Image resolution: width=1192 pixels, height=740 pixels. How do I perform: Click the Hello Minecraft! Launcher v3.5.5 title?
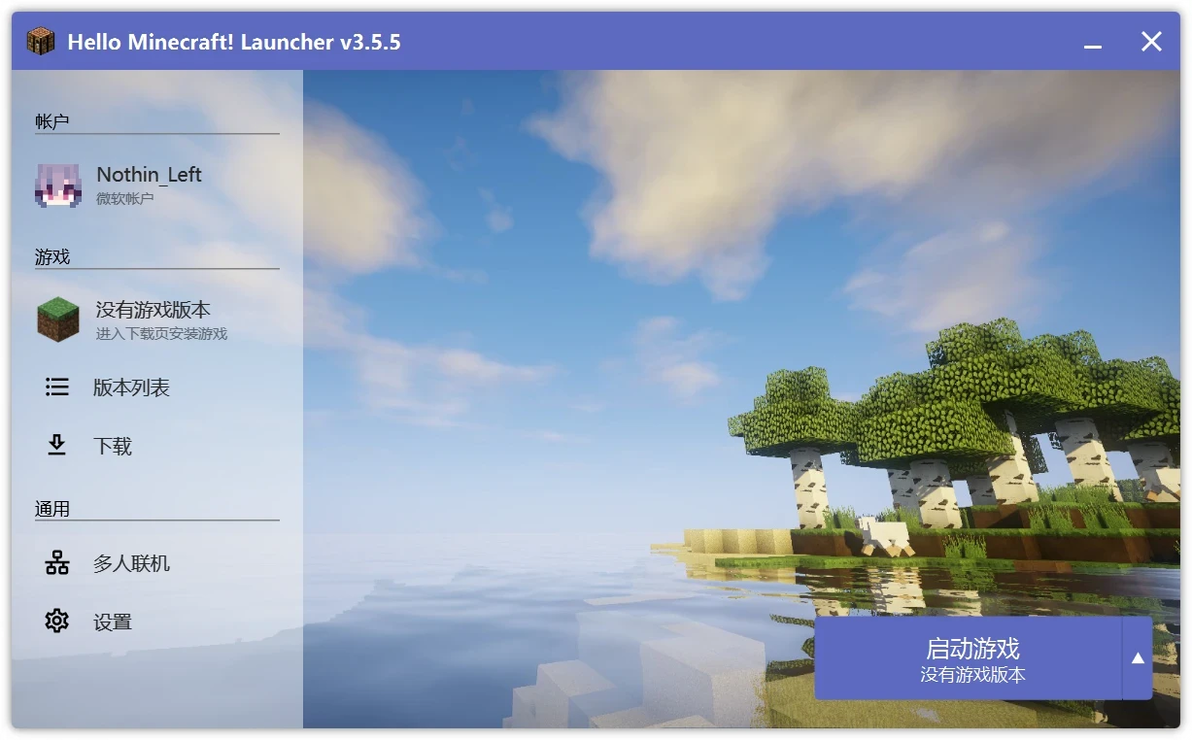tap(234, 42)
